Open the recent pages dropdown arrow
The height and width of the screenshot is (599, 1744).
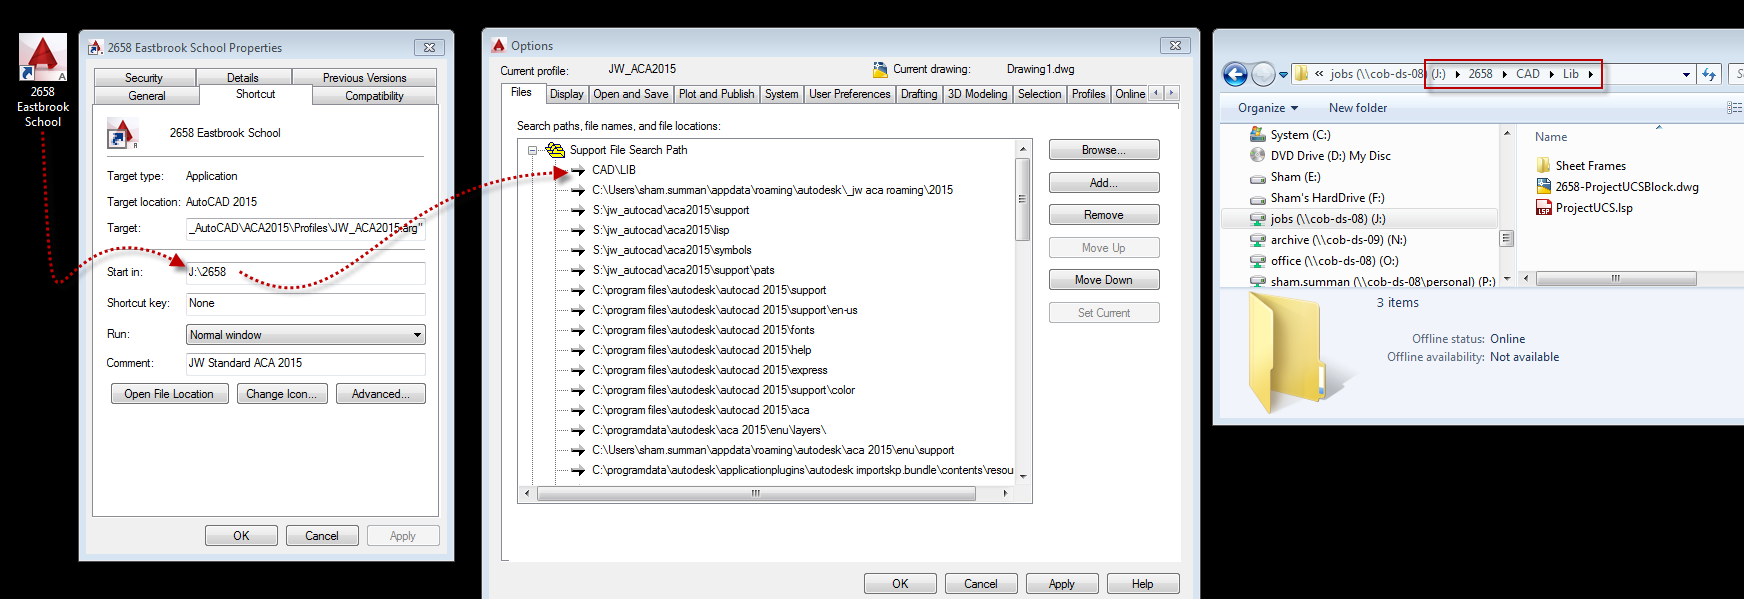point(1283,75)
